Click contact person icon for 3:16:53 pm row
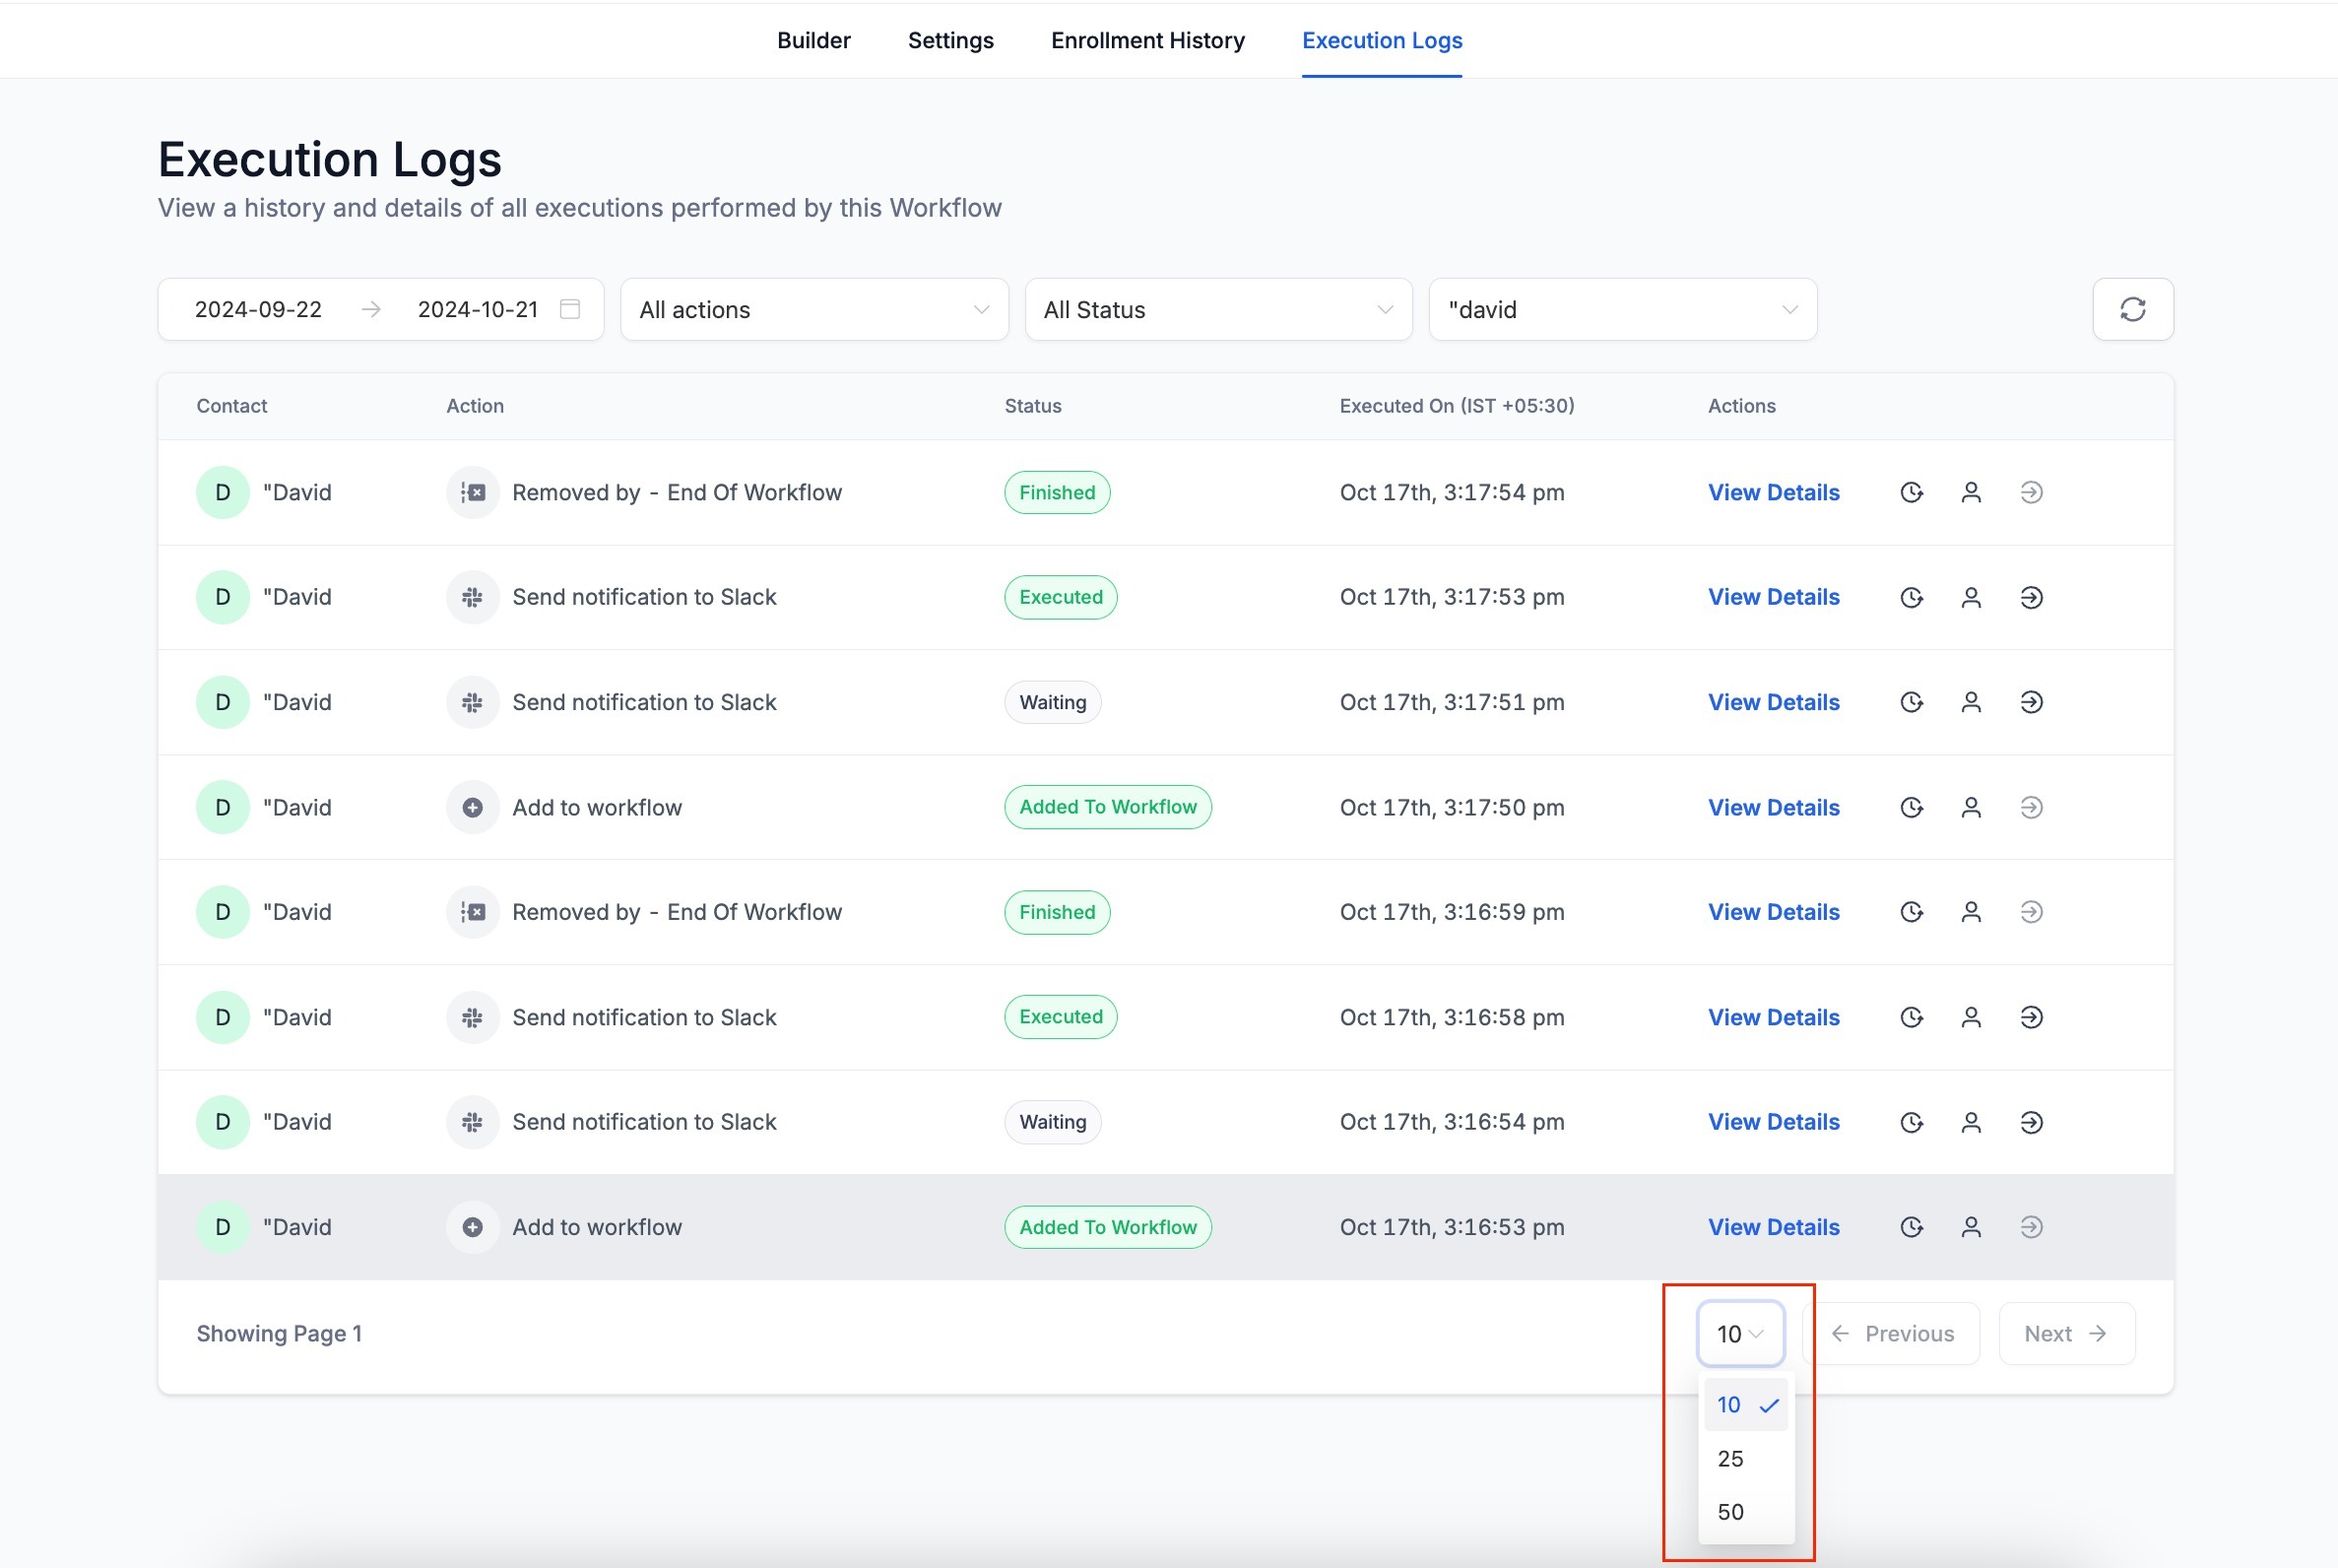The height and width of the screenshot is (1568, 2338). point(1970,1227)
